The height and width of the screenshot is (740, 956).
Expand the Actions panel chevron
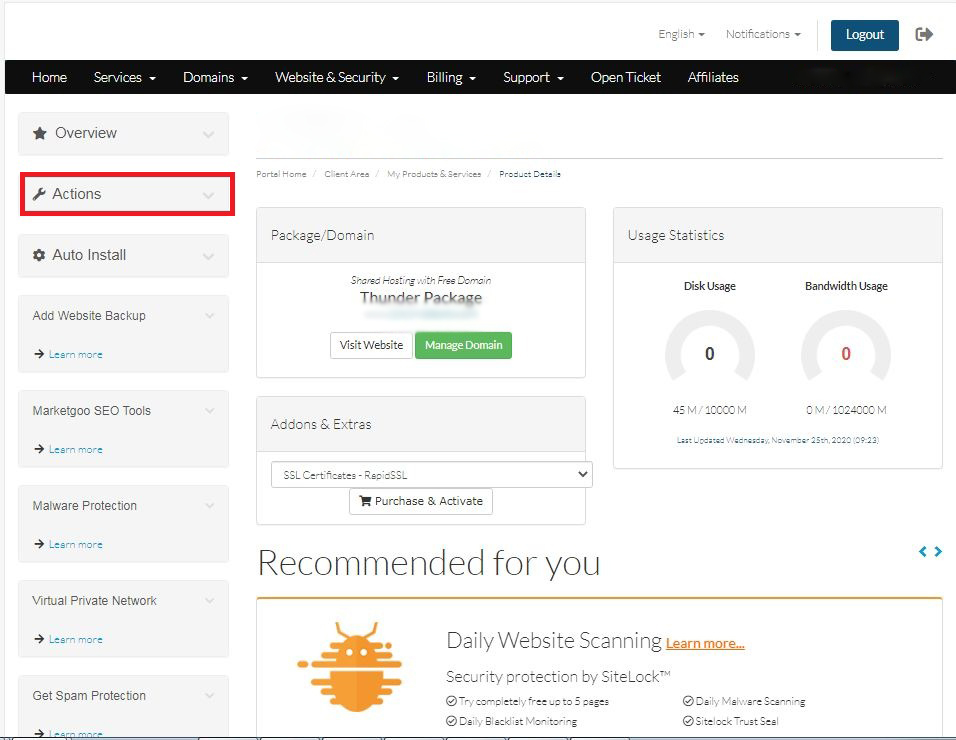click(x=208, y=195)
